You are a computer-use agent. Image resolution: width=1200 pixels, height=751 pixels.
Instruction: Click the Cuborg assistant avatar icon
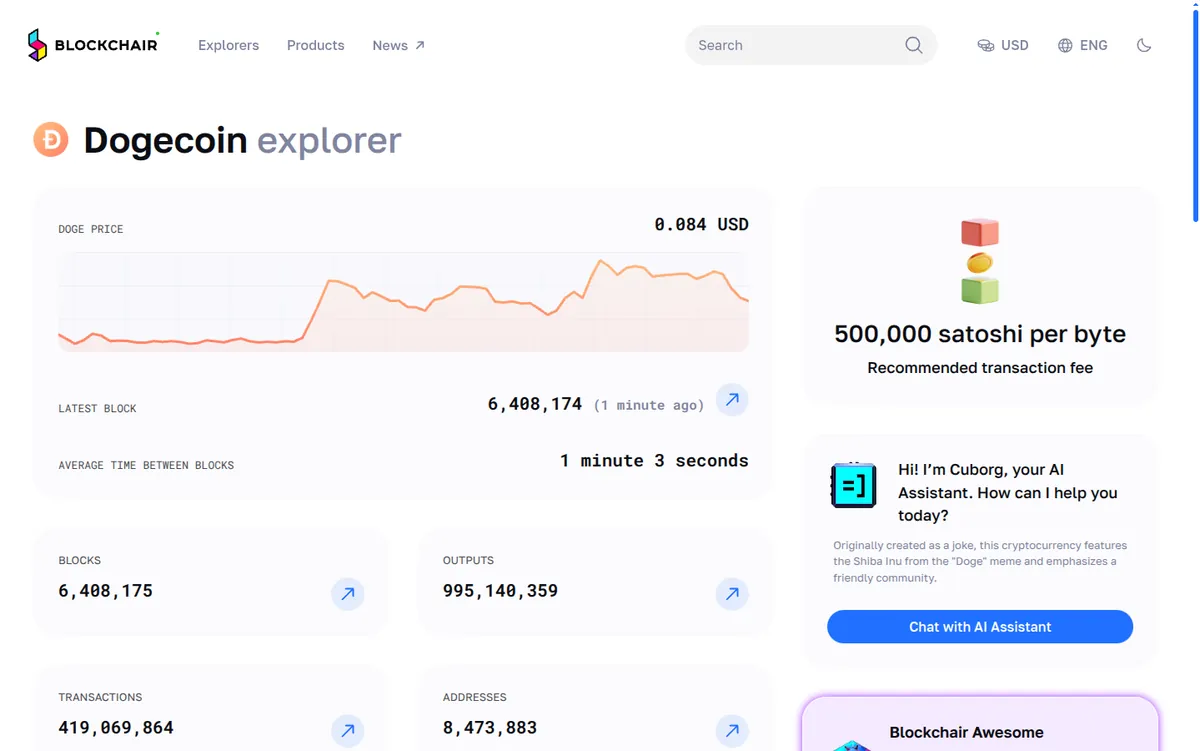pos(854,485)
